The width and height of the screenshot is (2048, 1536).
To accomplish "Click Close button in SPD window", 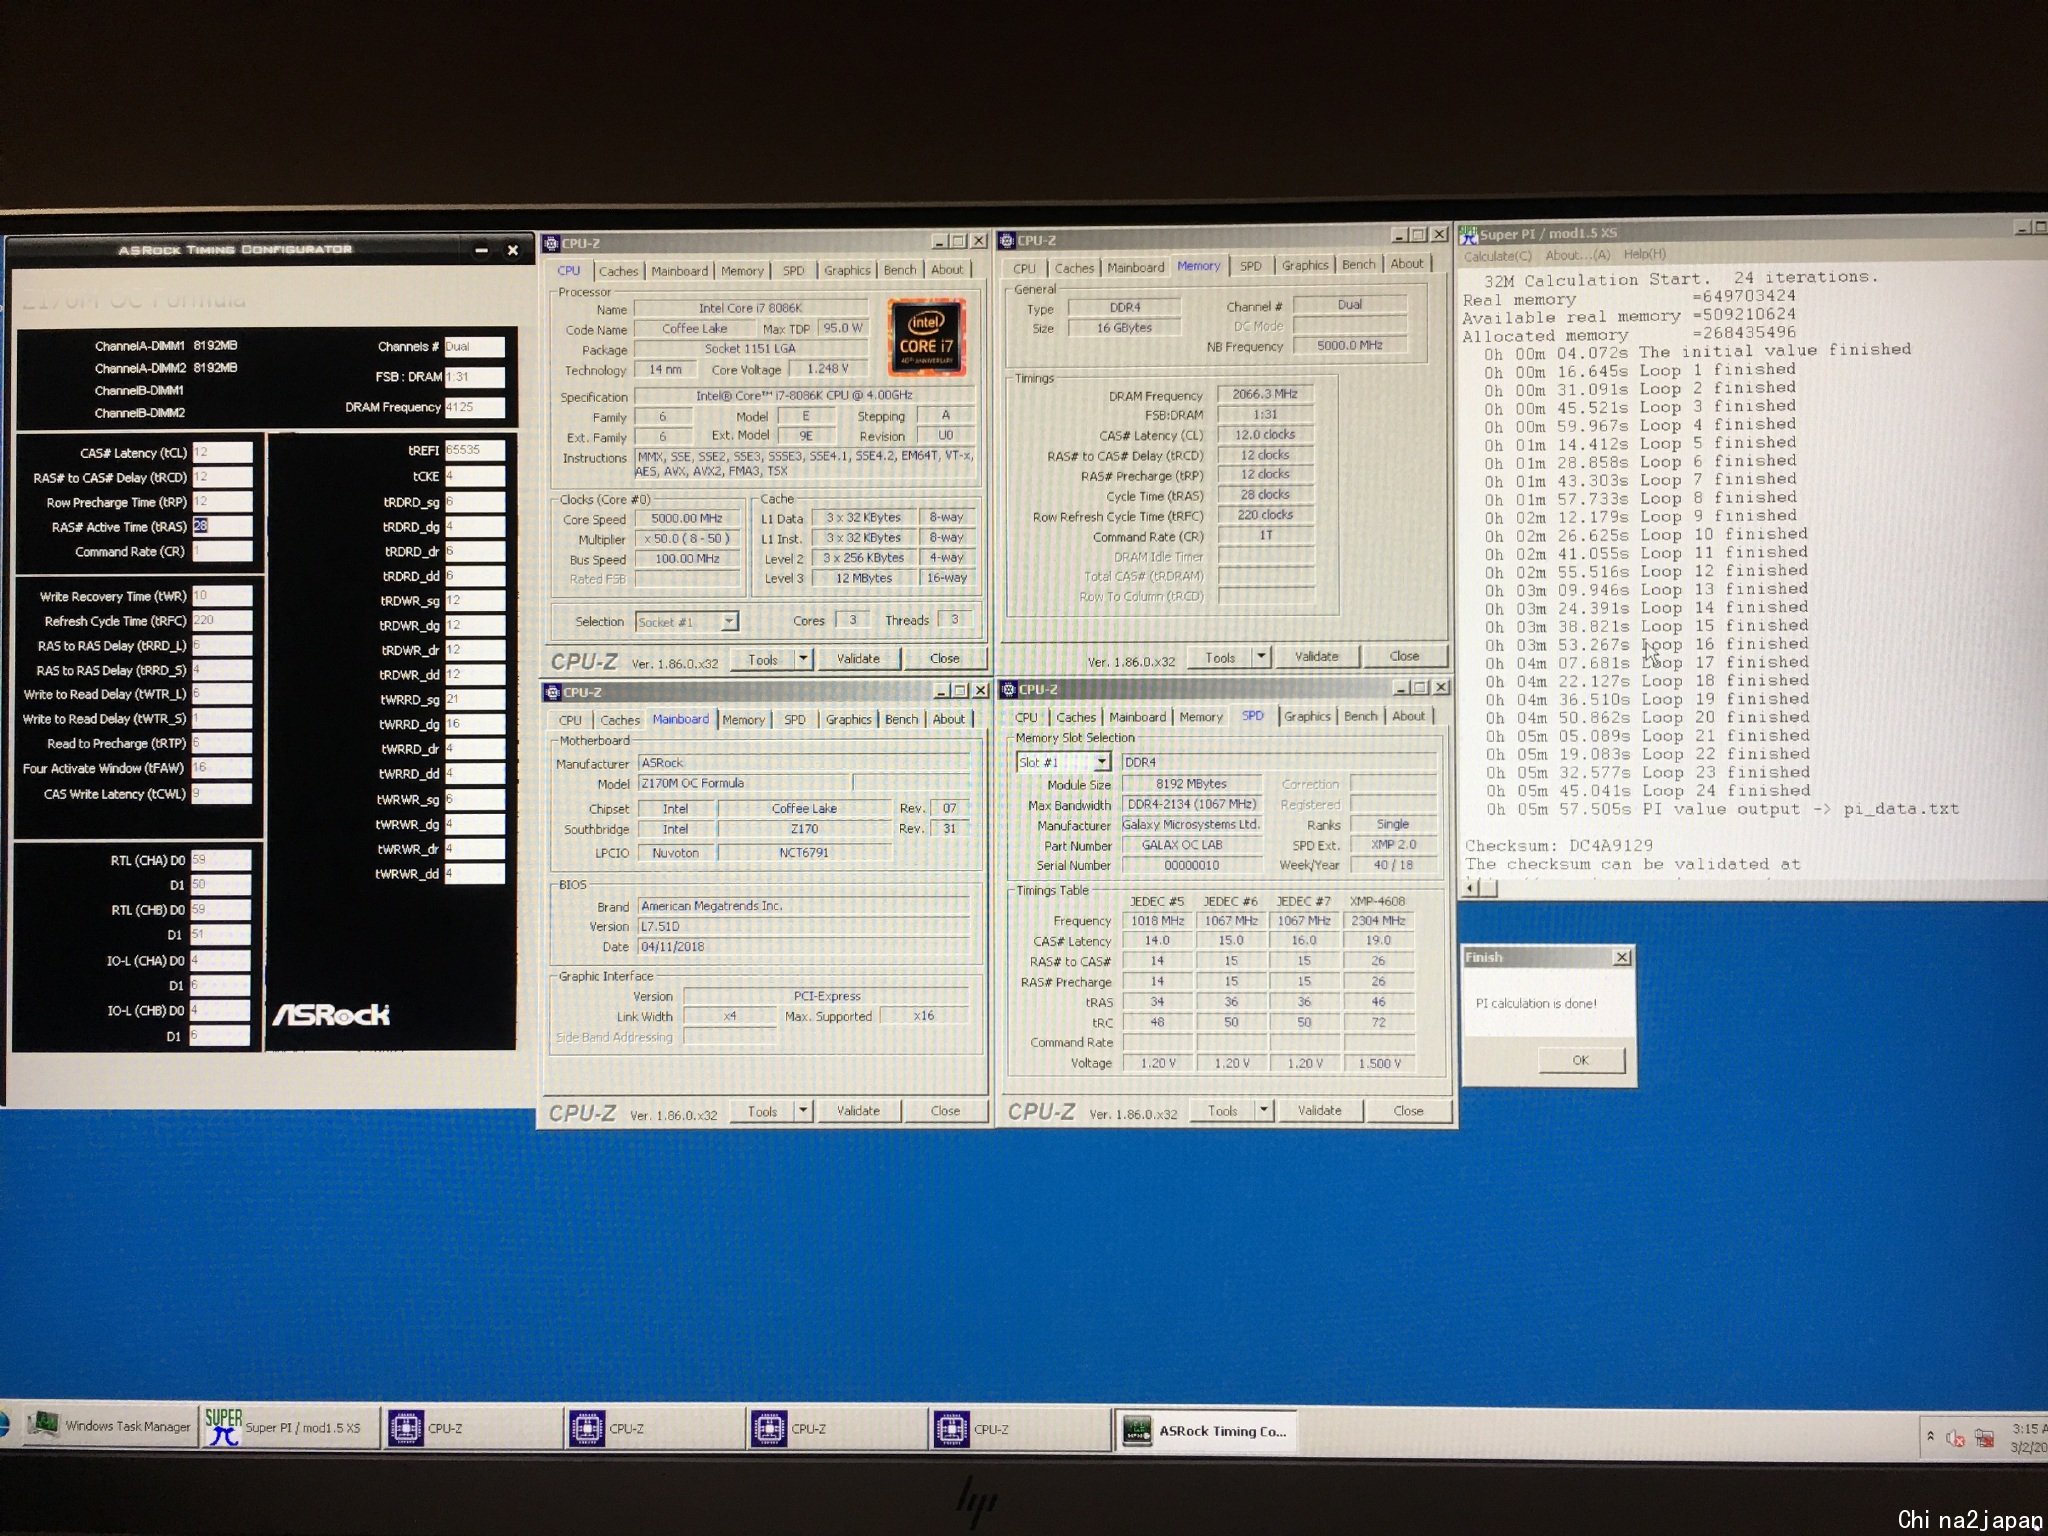I will tap(1408, 1110).
